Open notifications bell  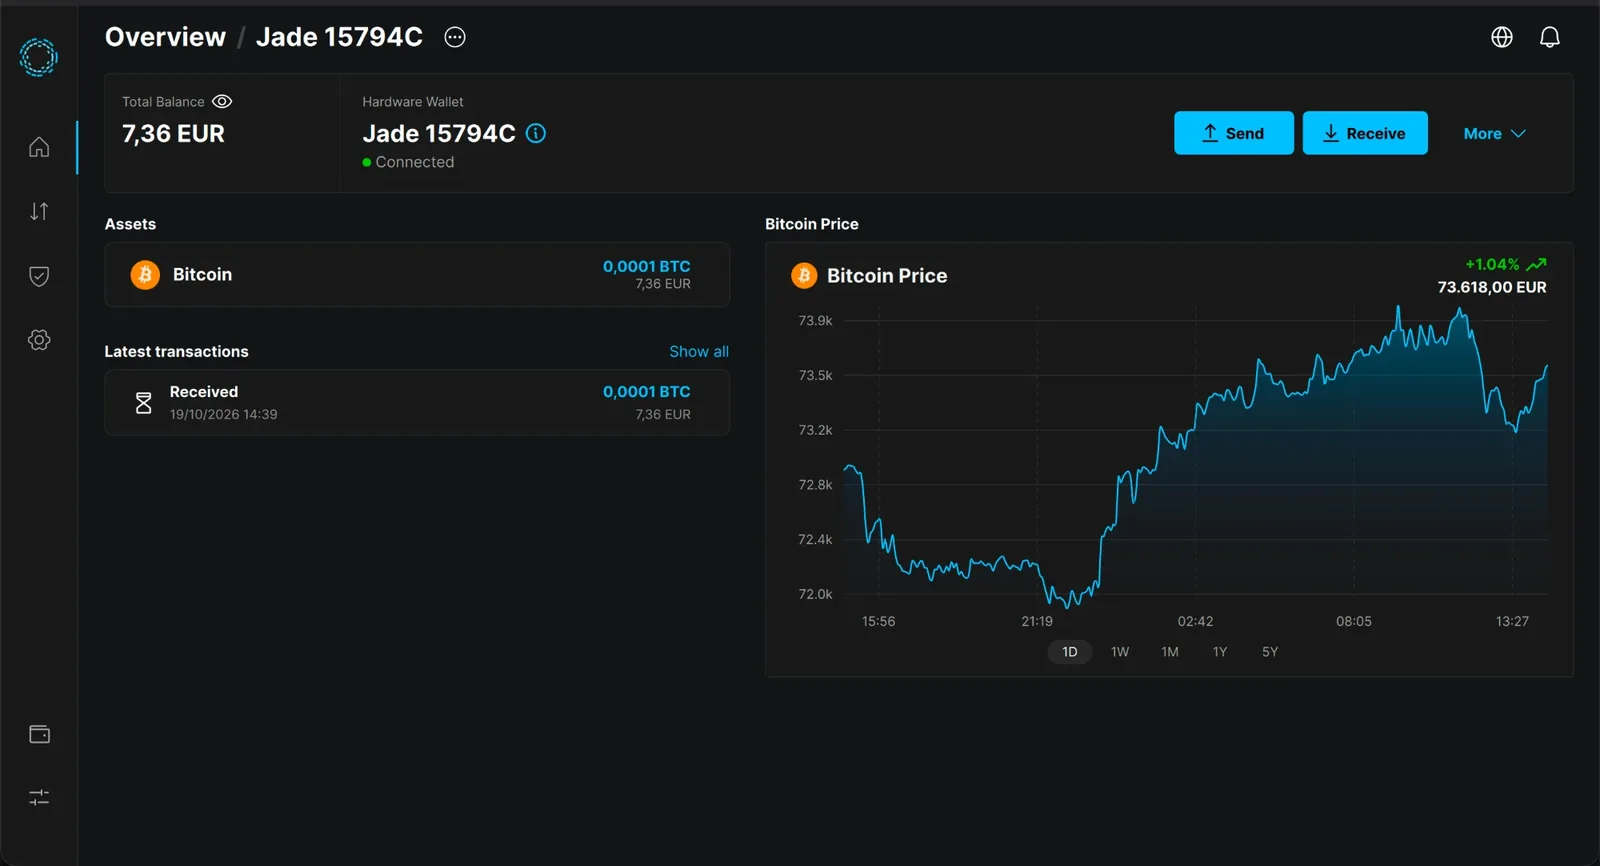point(1550,37)
